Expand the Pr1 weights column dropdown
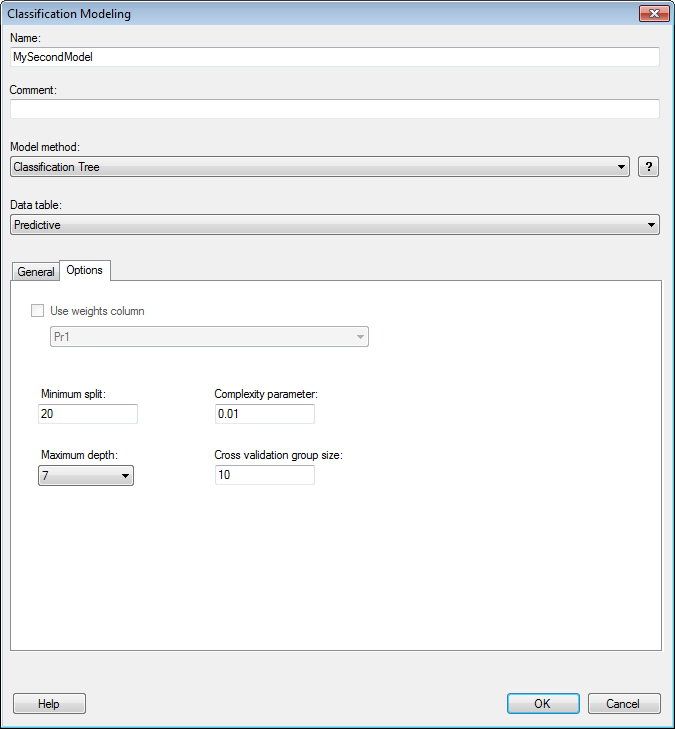The width and height of the screenshot is (675, 729). pyautogui.click(x=209, y=337)
